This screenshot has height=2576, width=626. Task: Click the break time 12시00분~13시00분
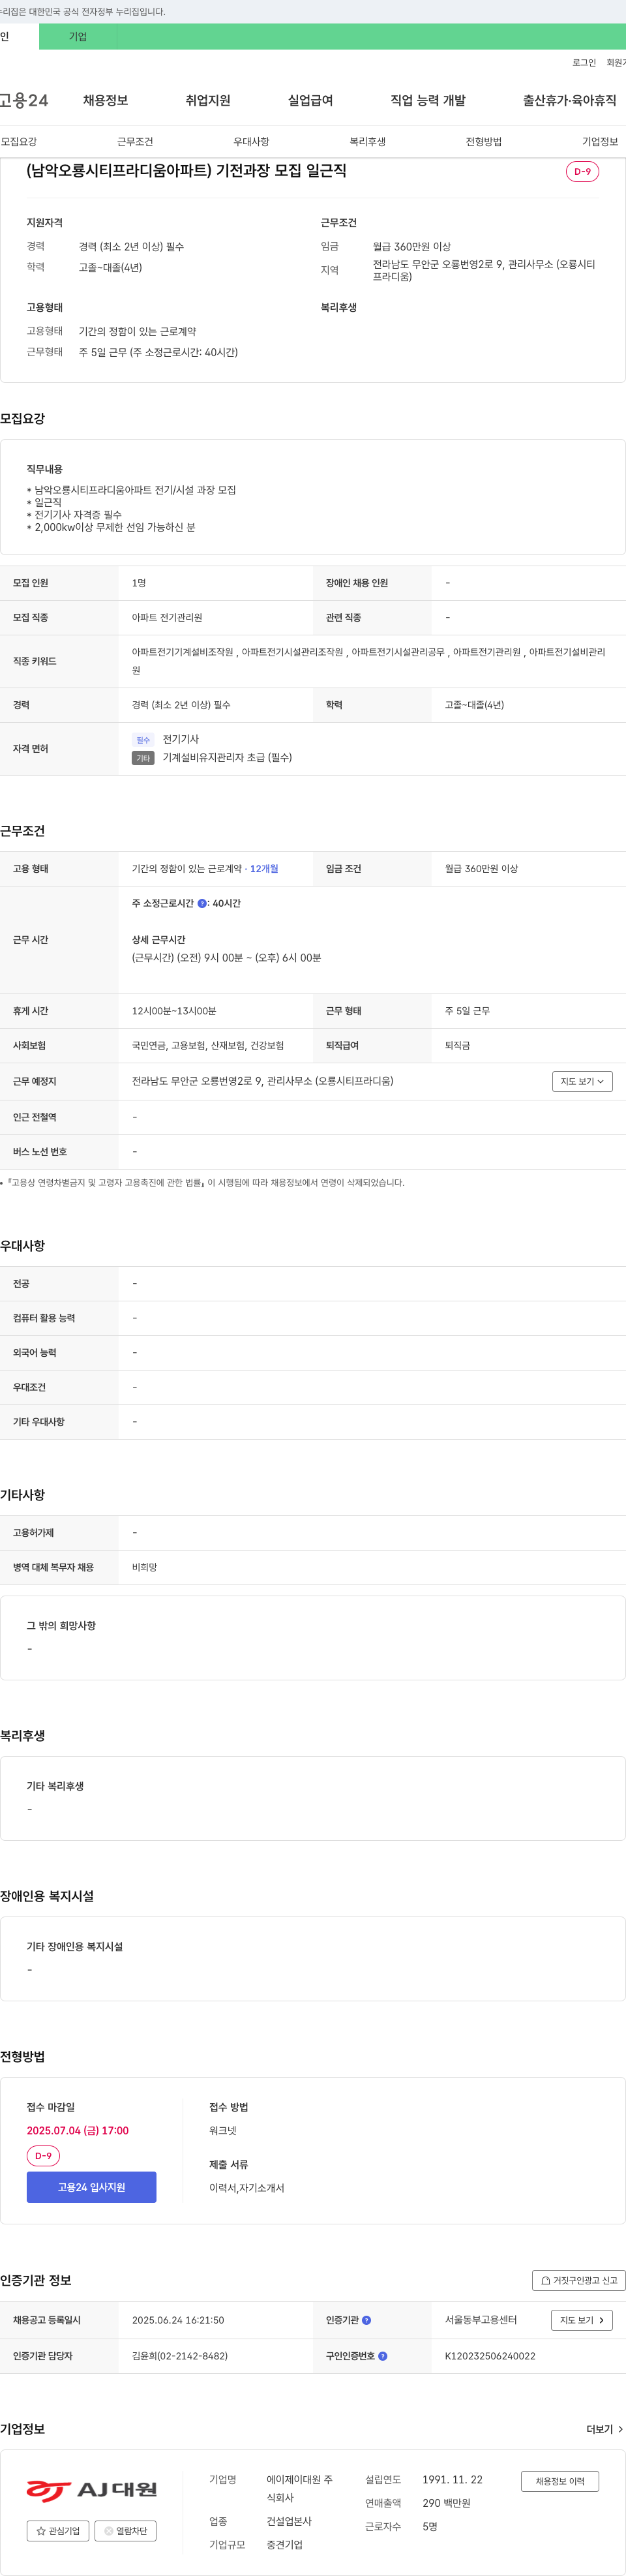point(174,1011)
